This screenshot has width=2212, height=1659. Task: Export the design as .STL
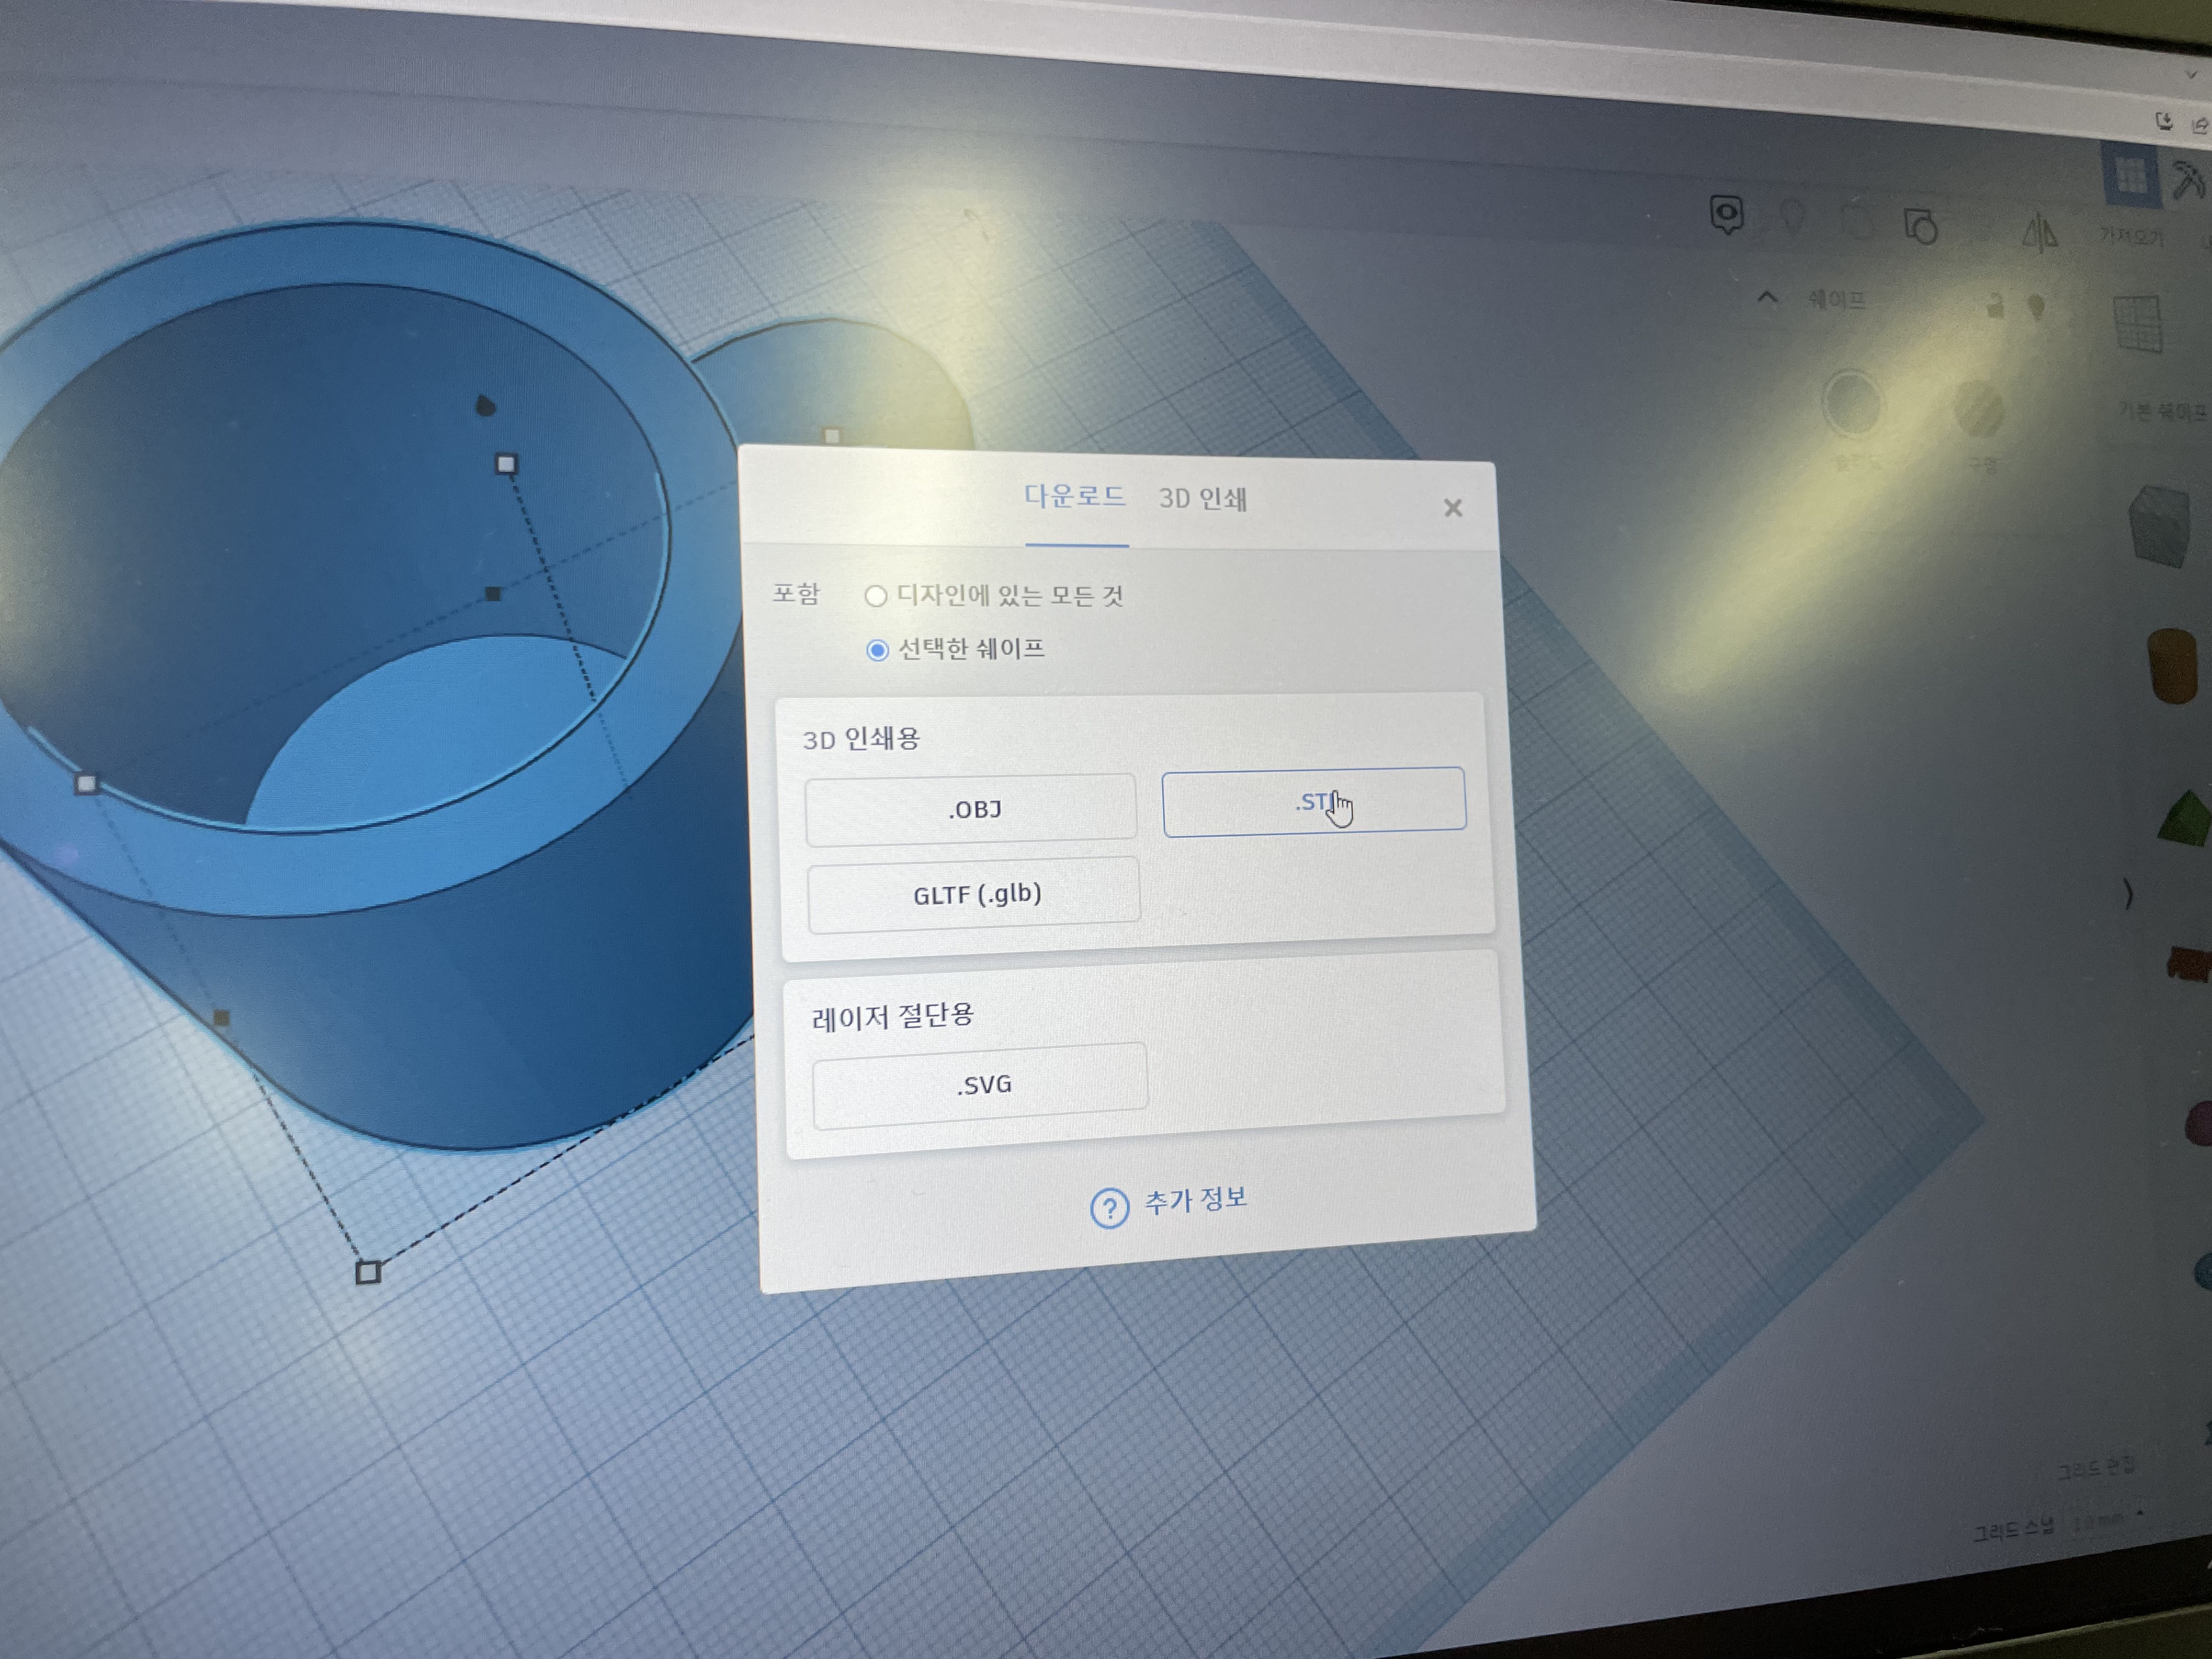(x=1313, y=801)
